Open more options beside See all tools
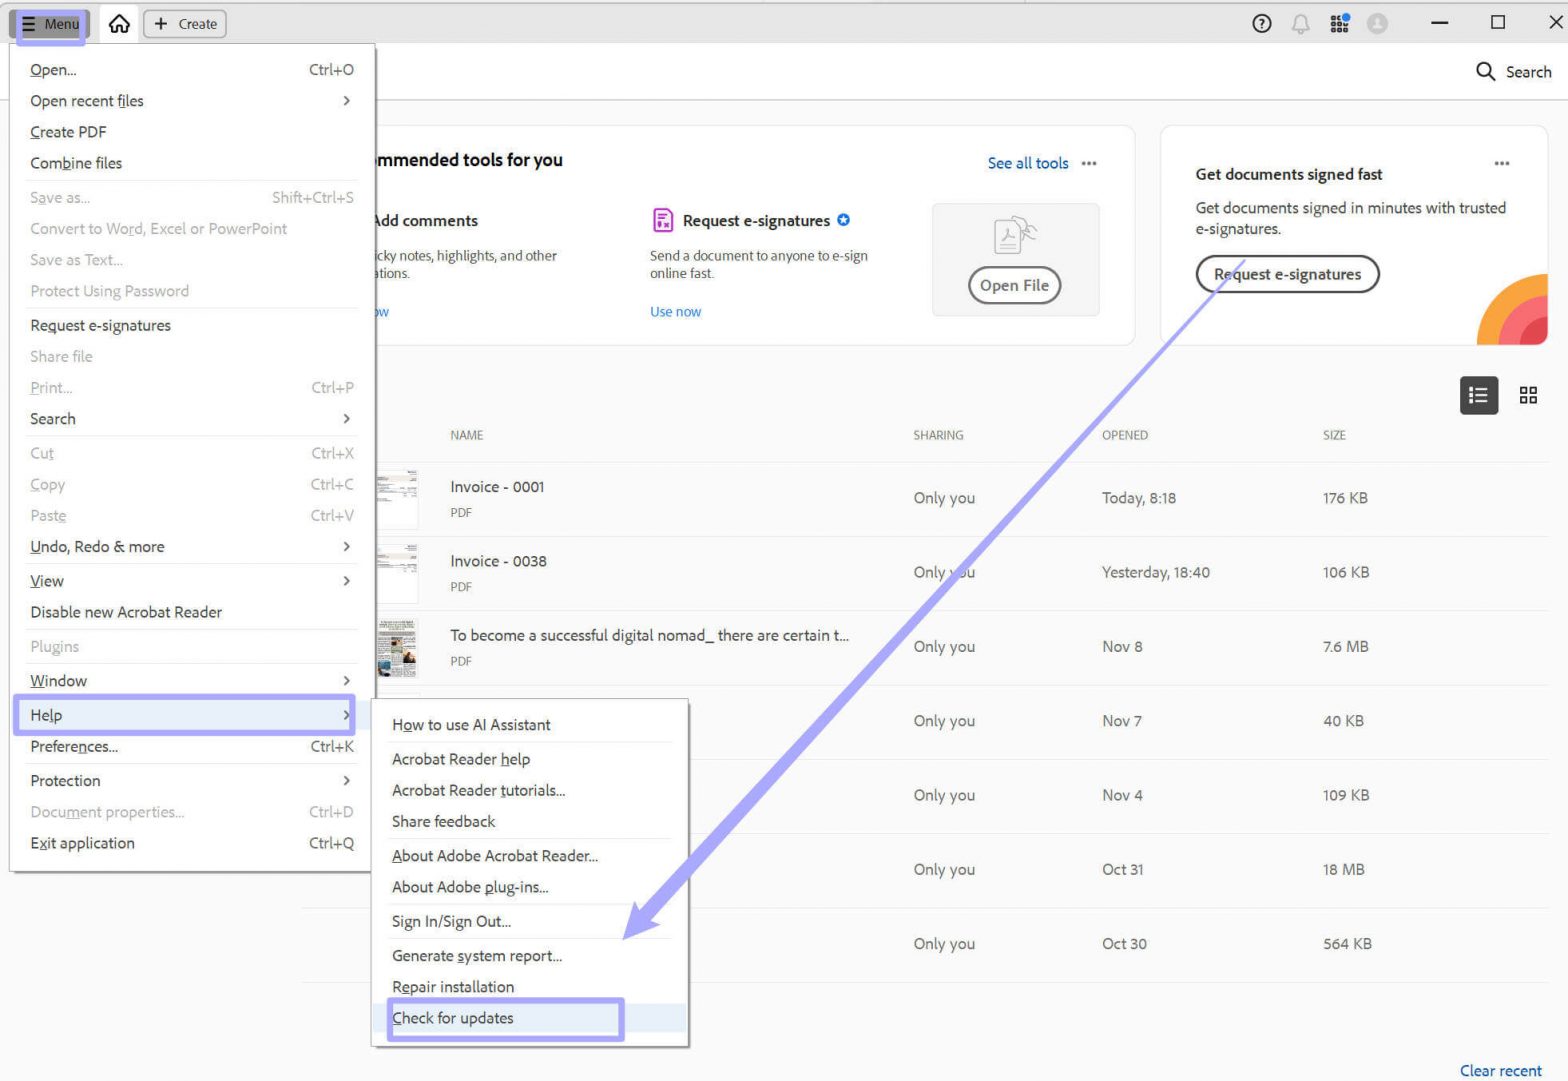Image resolution: width=1568 pixels, height=1081 pixels. click(x=1089, y=163)
